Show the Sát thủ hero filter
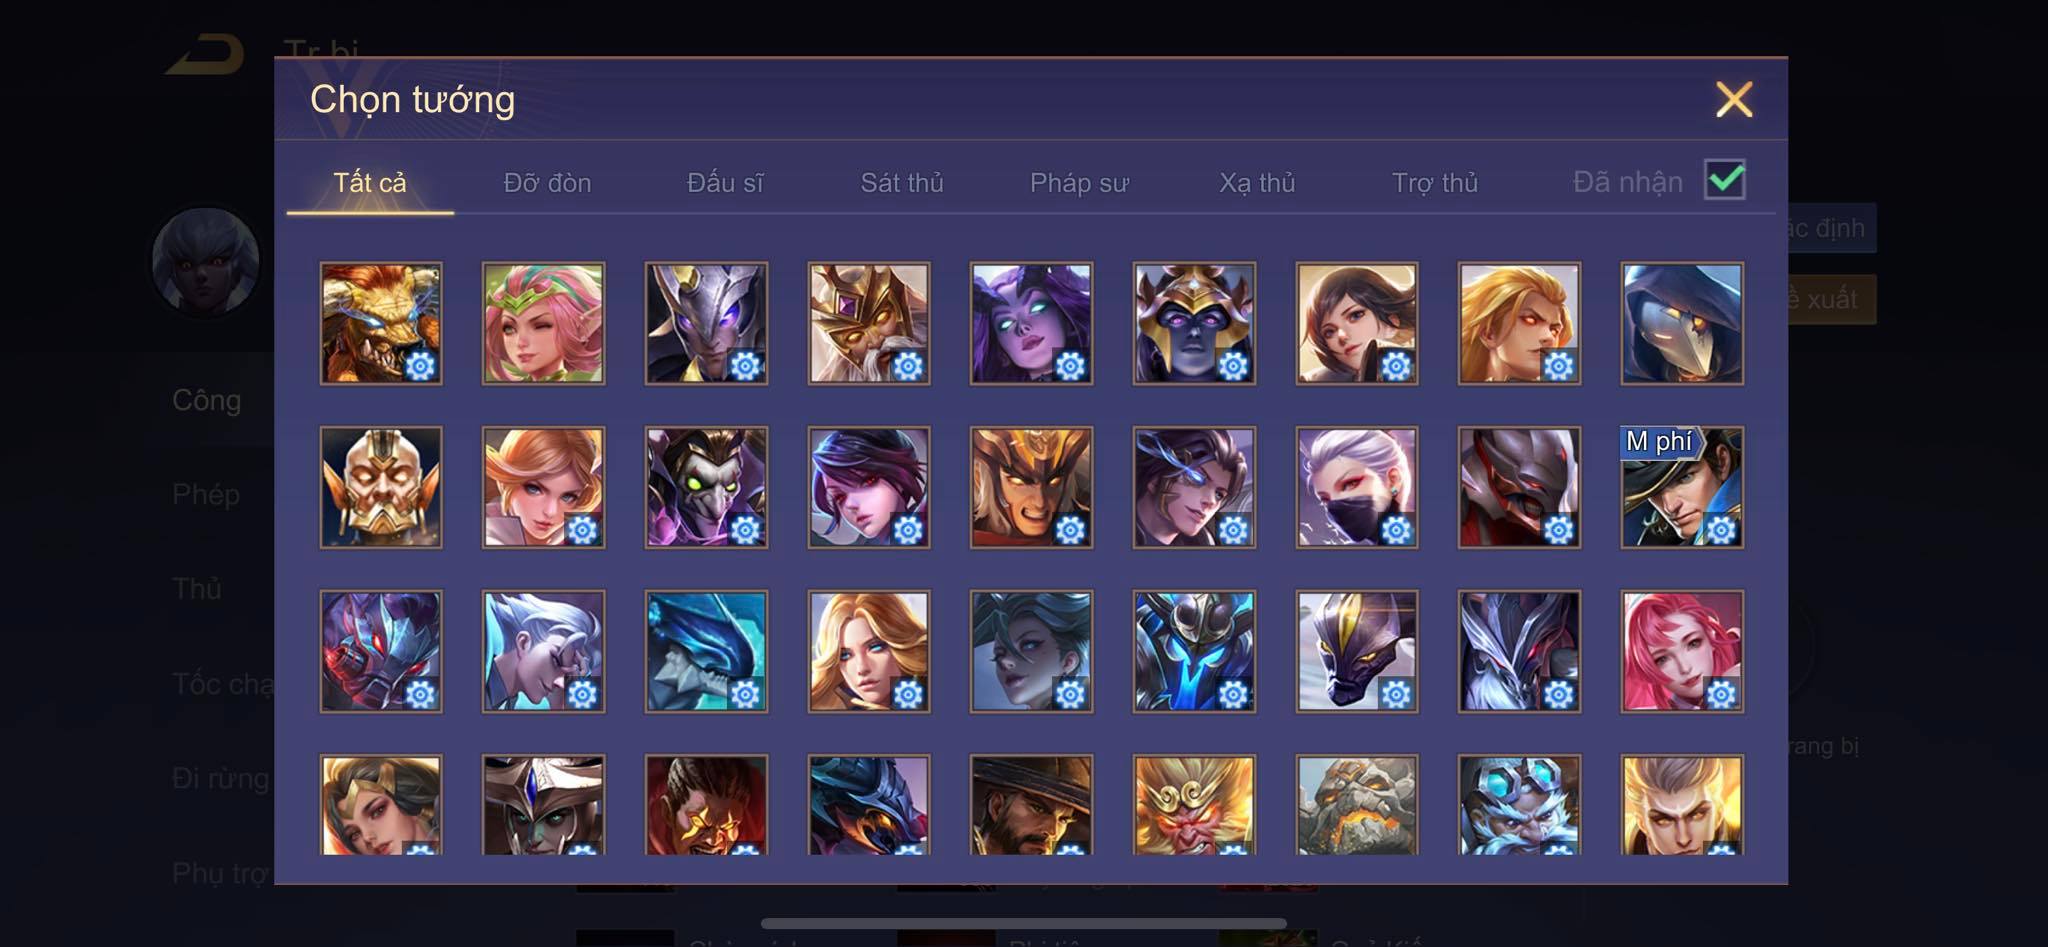This screenshot has width=2048, height=947. pos(902,183)
